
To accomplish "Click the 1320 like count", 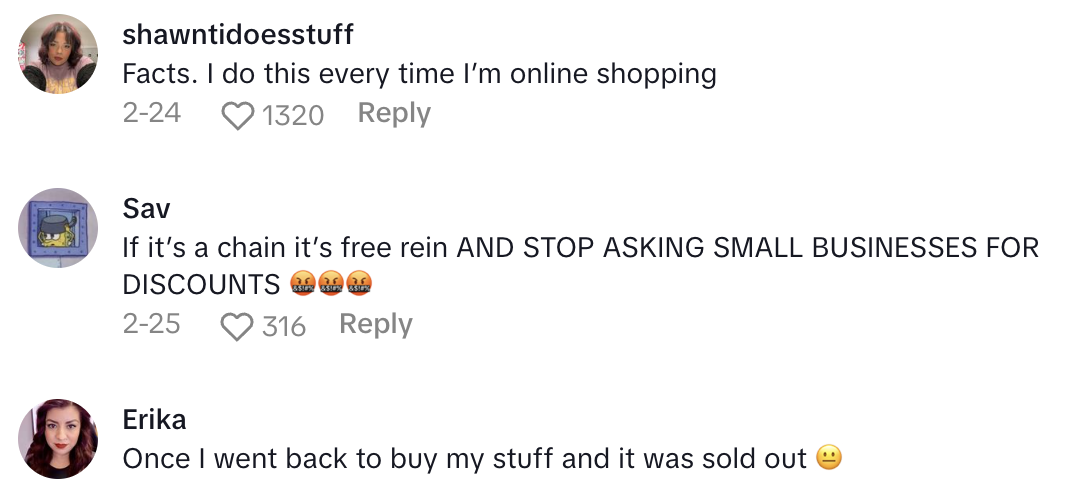I will (x=293, y=116).
